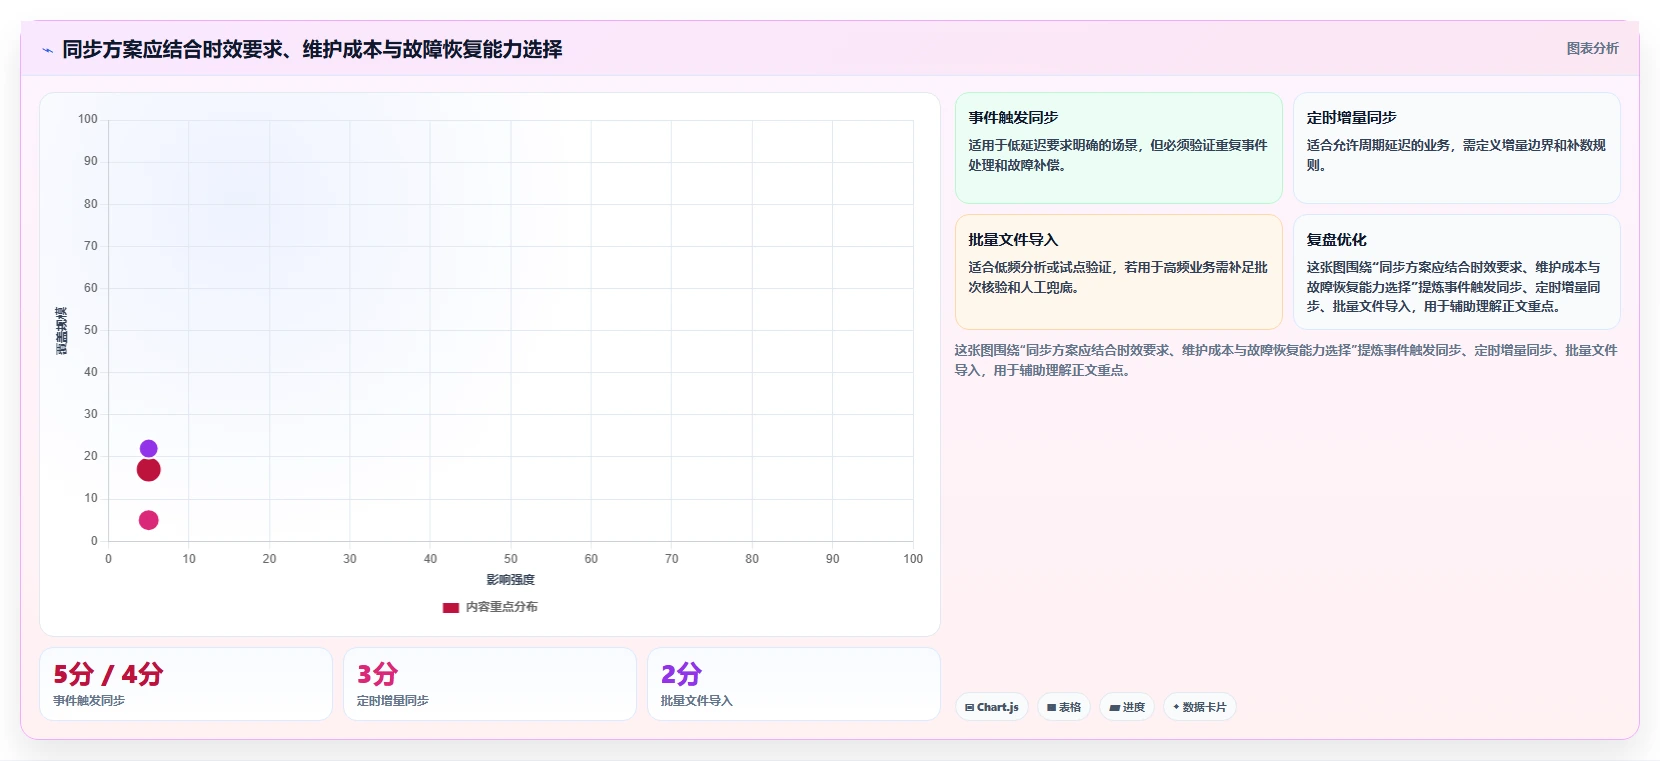Open the 复盘优化 card

[x=1456, y=272]
